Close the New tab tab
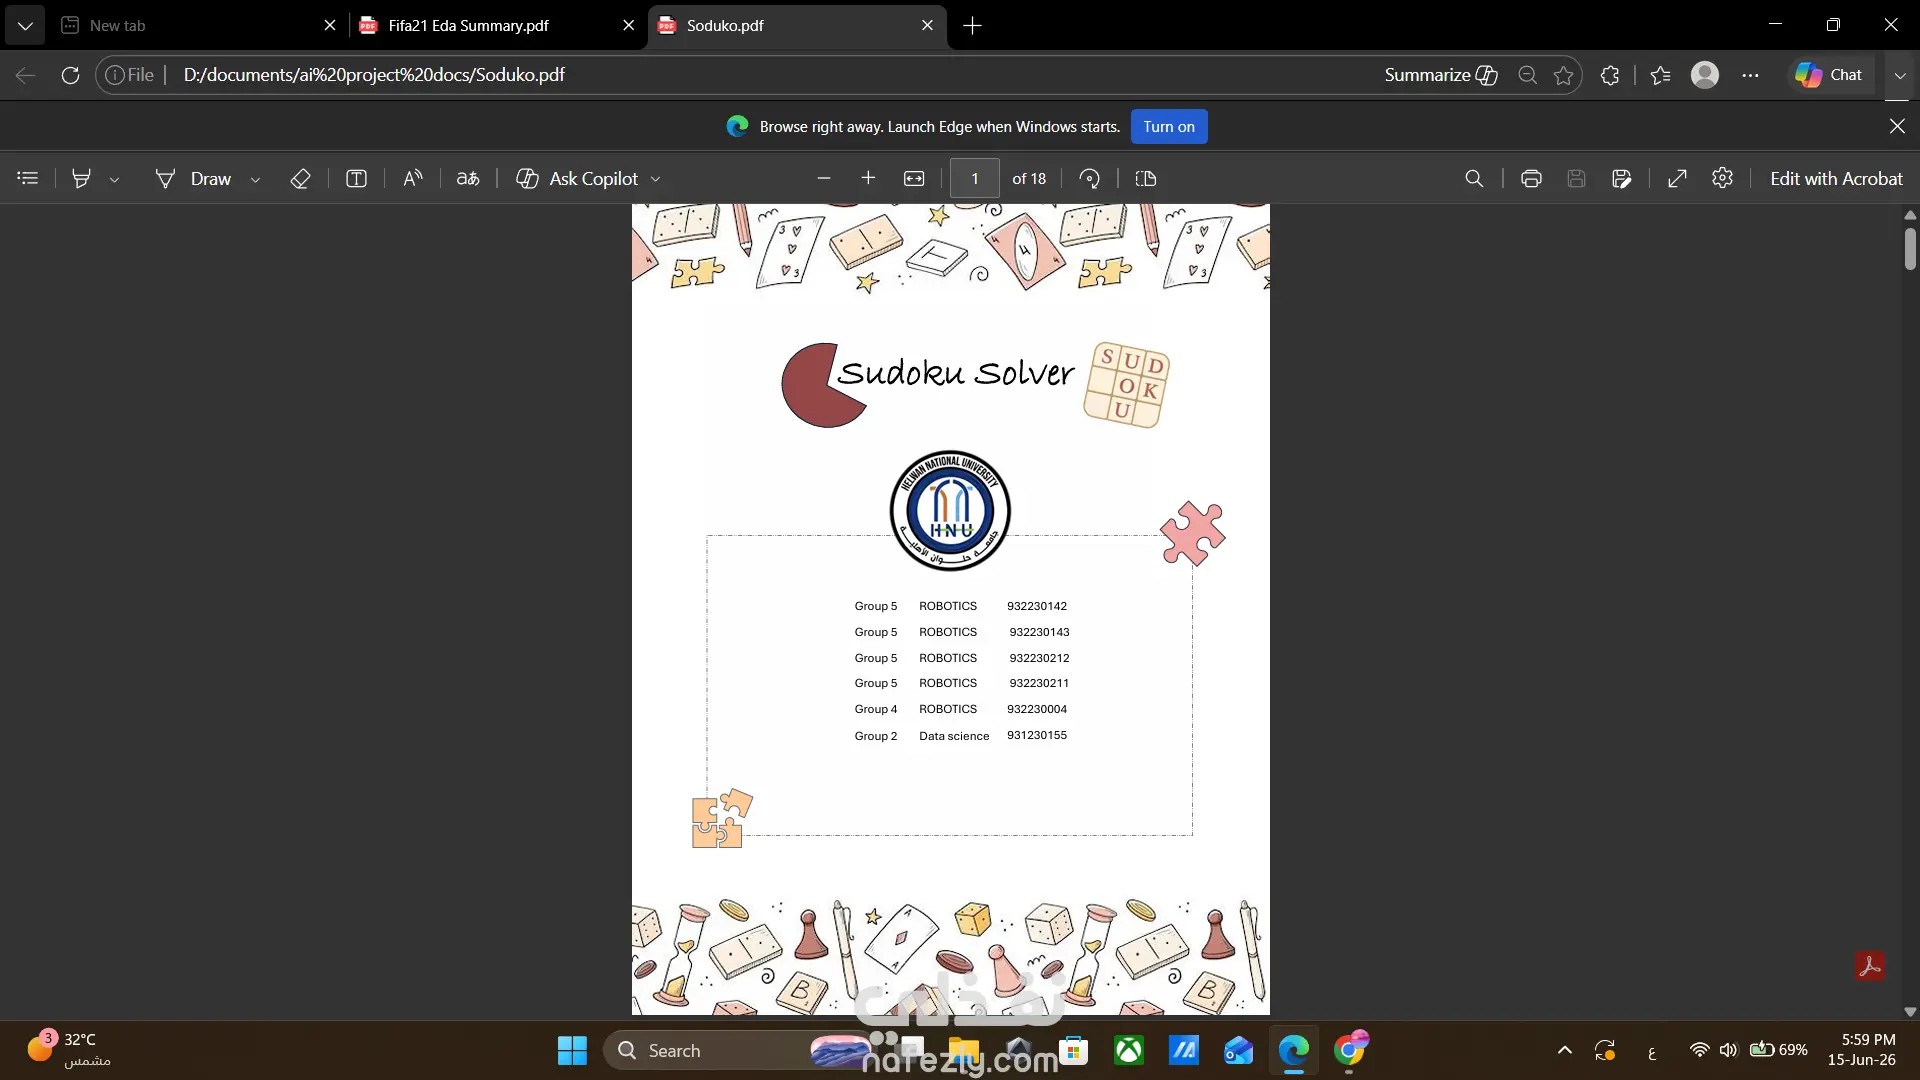Viewport: 1920px width, 1080px height. pyautogui.click(x=330, y=25)
